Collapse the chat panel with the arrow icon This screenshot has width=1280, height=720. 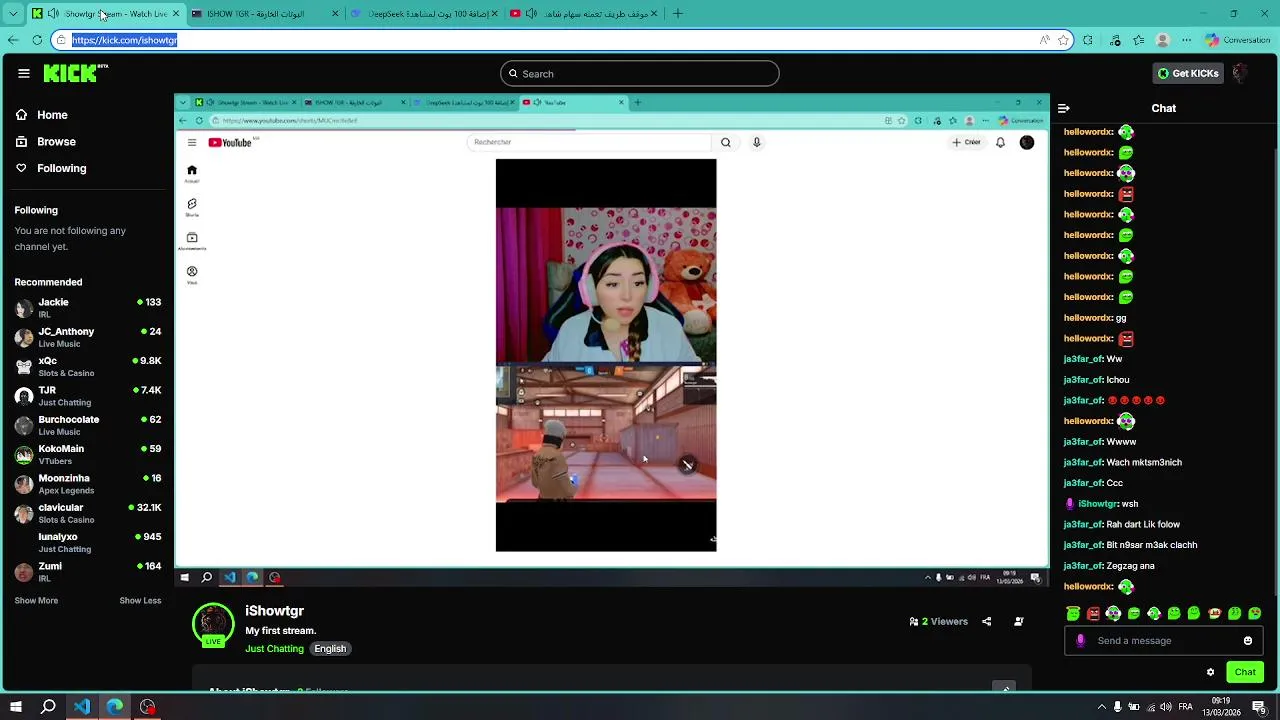1064,108
